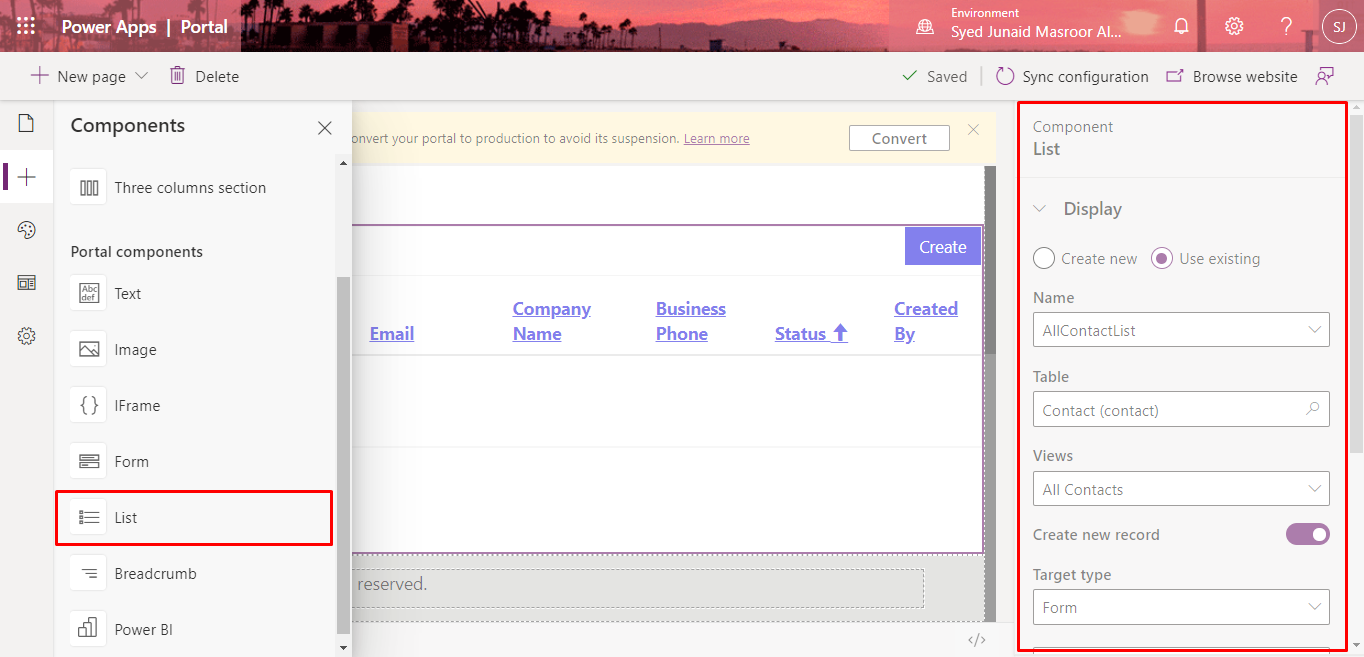The height and width of the screenshot is (657, 1364).
Task: Select the Create new radio button
Action: pyautogui.click(x=1043, y=258)
